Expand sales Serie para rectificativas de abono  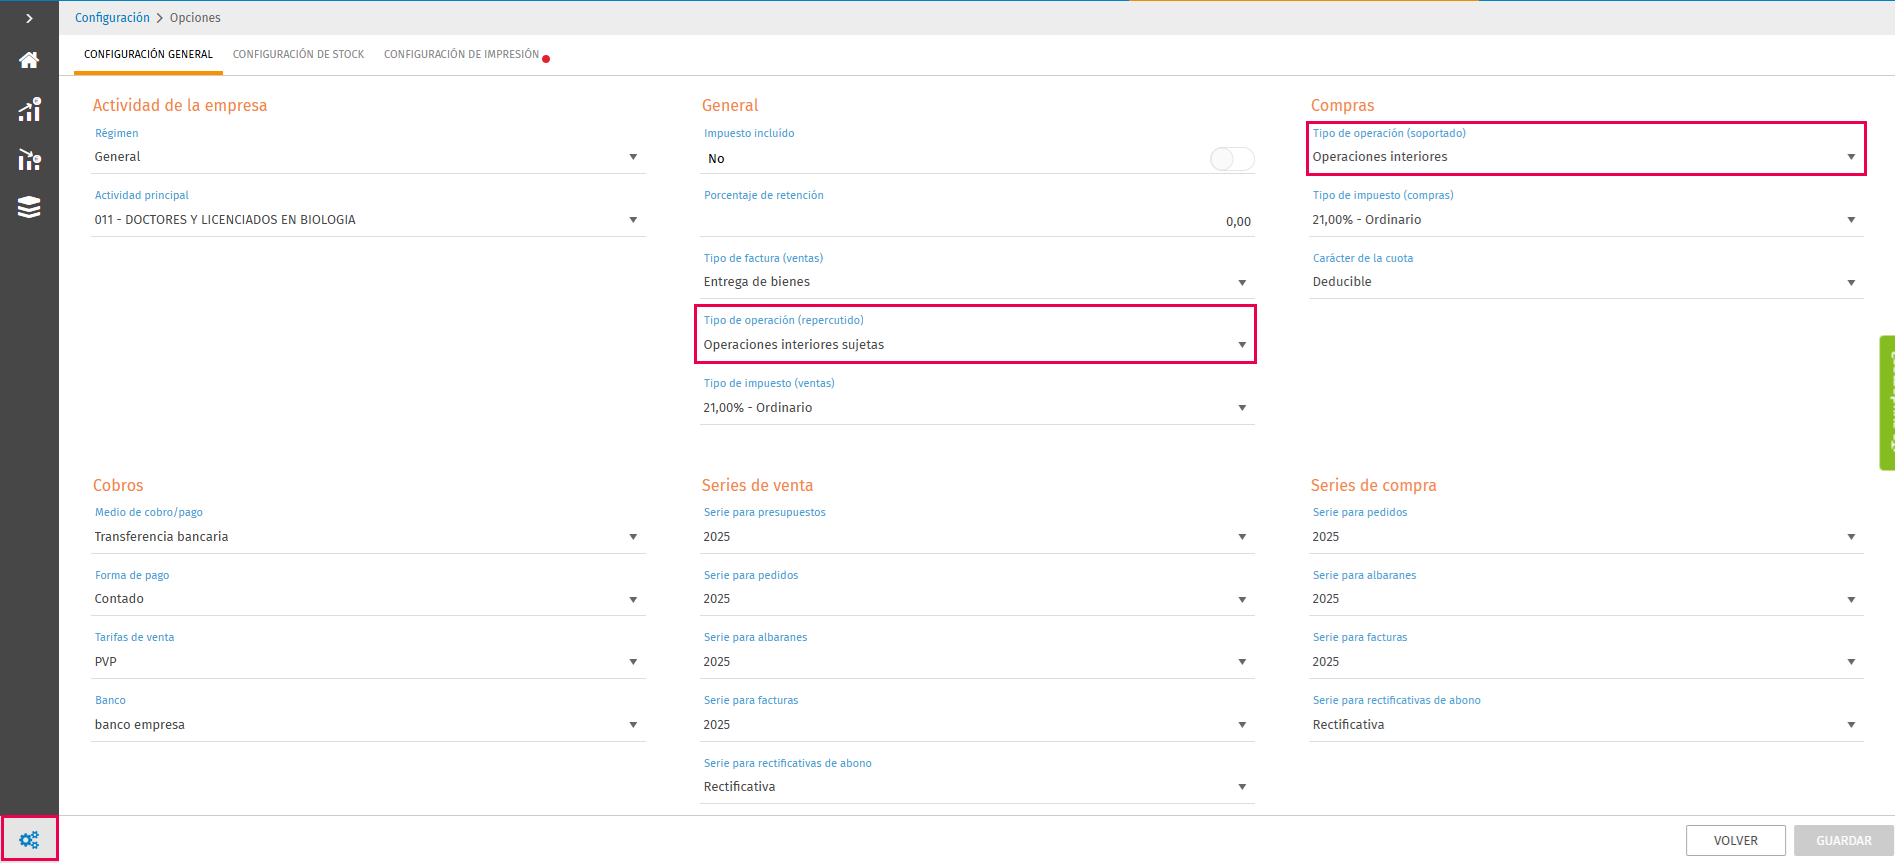(x=977, y=787)
